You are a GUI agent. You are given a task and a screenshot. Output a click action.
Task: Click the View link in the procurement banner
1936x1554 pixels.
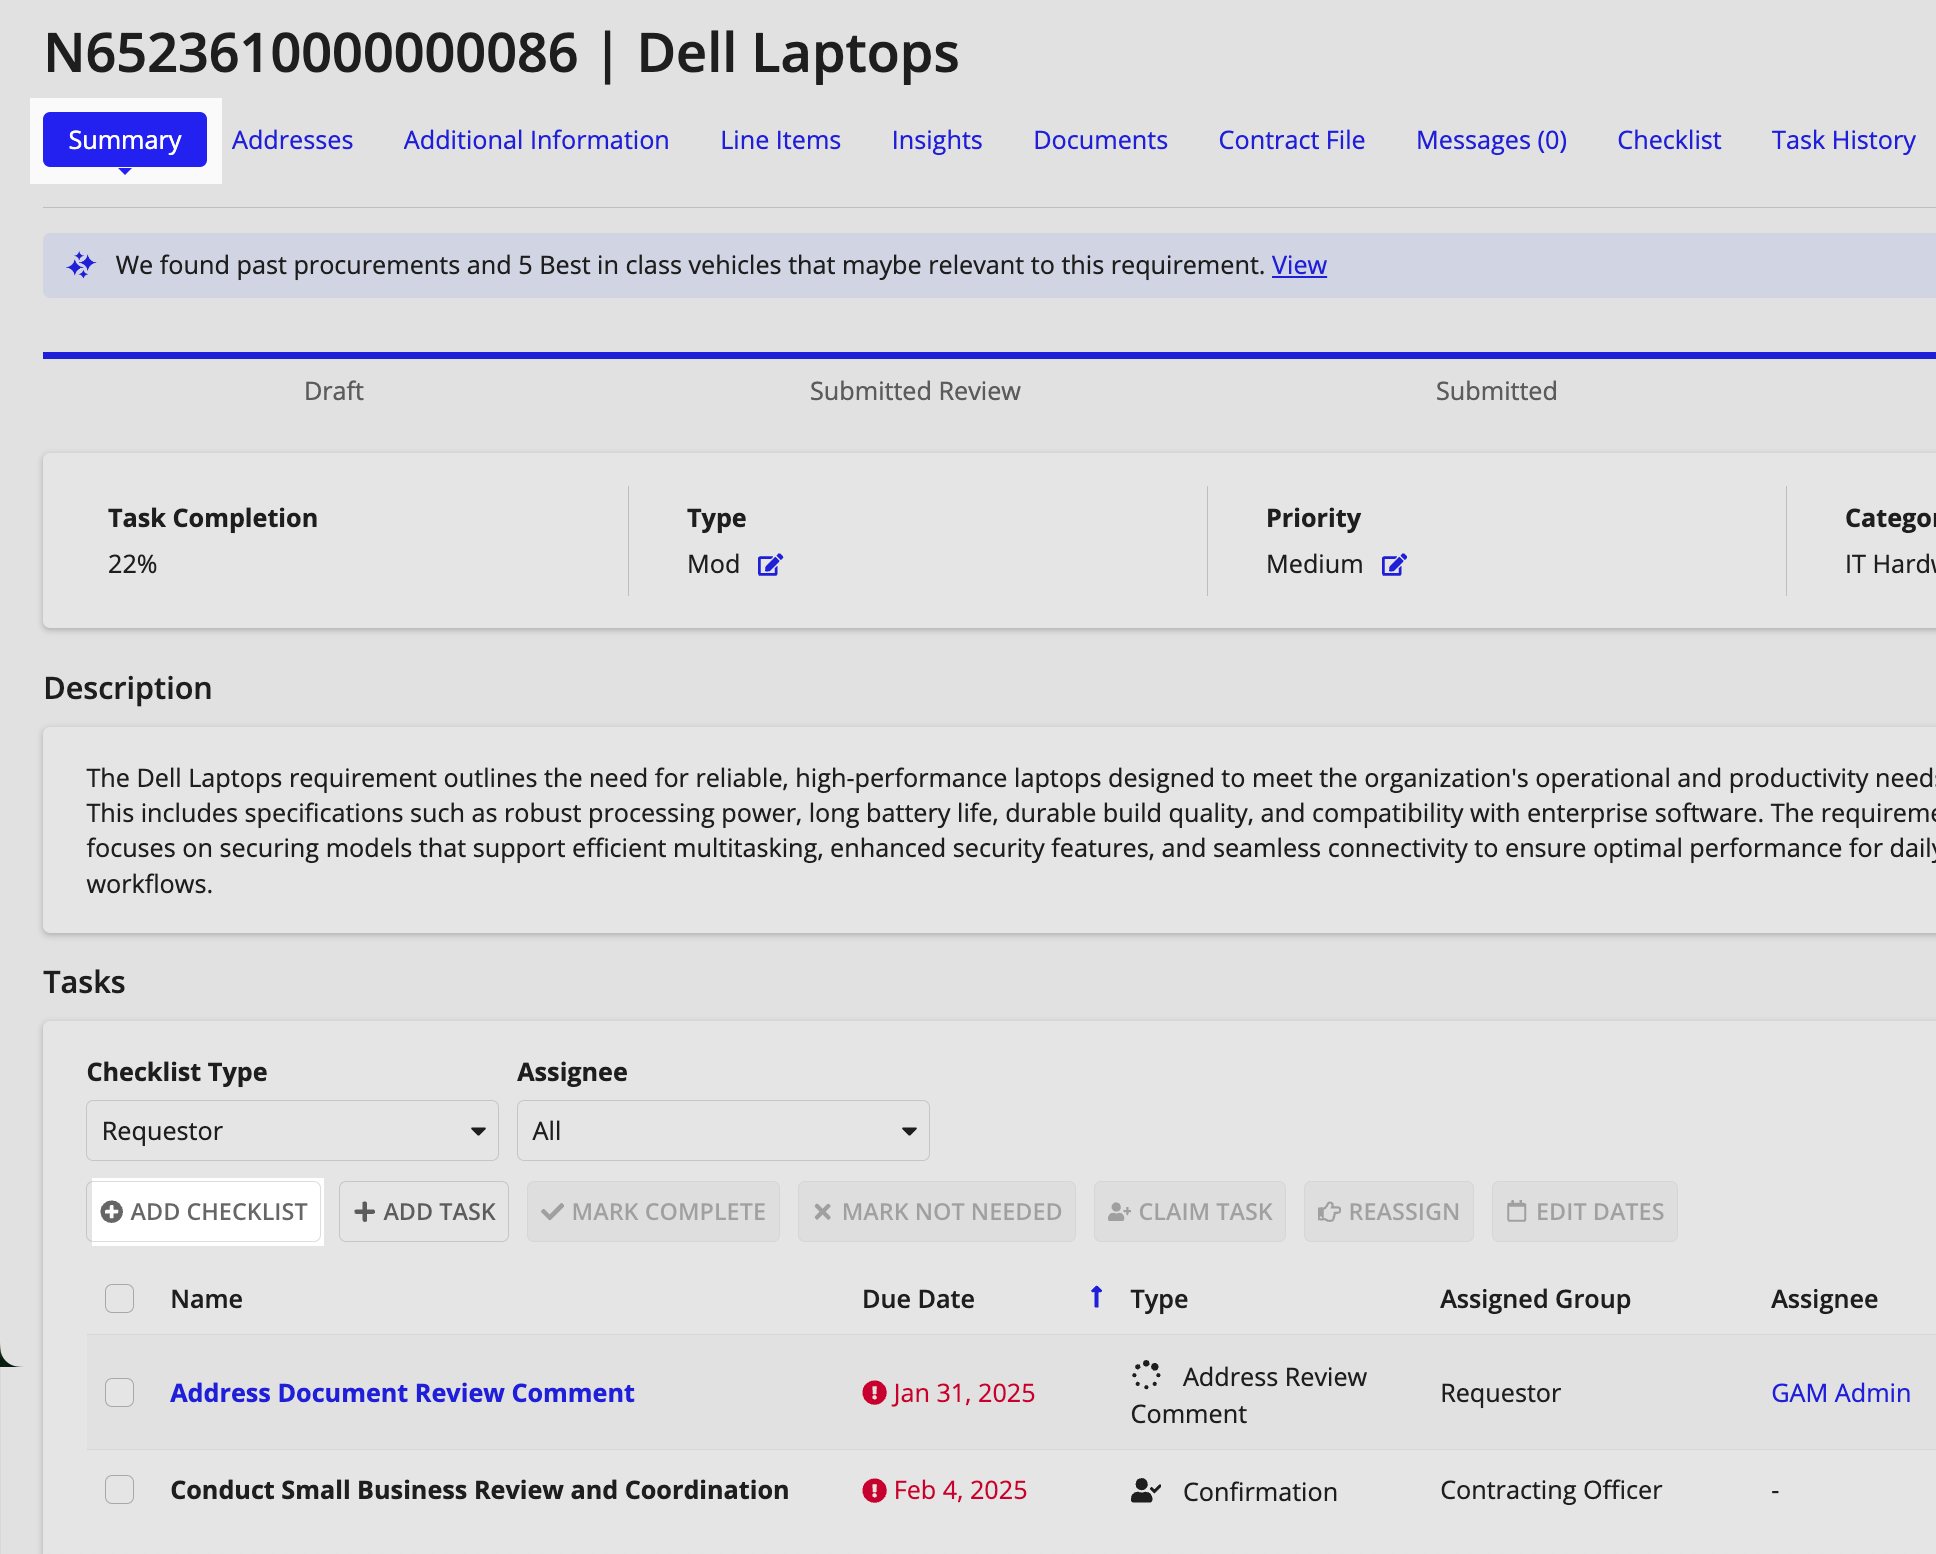point(1299,265)
